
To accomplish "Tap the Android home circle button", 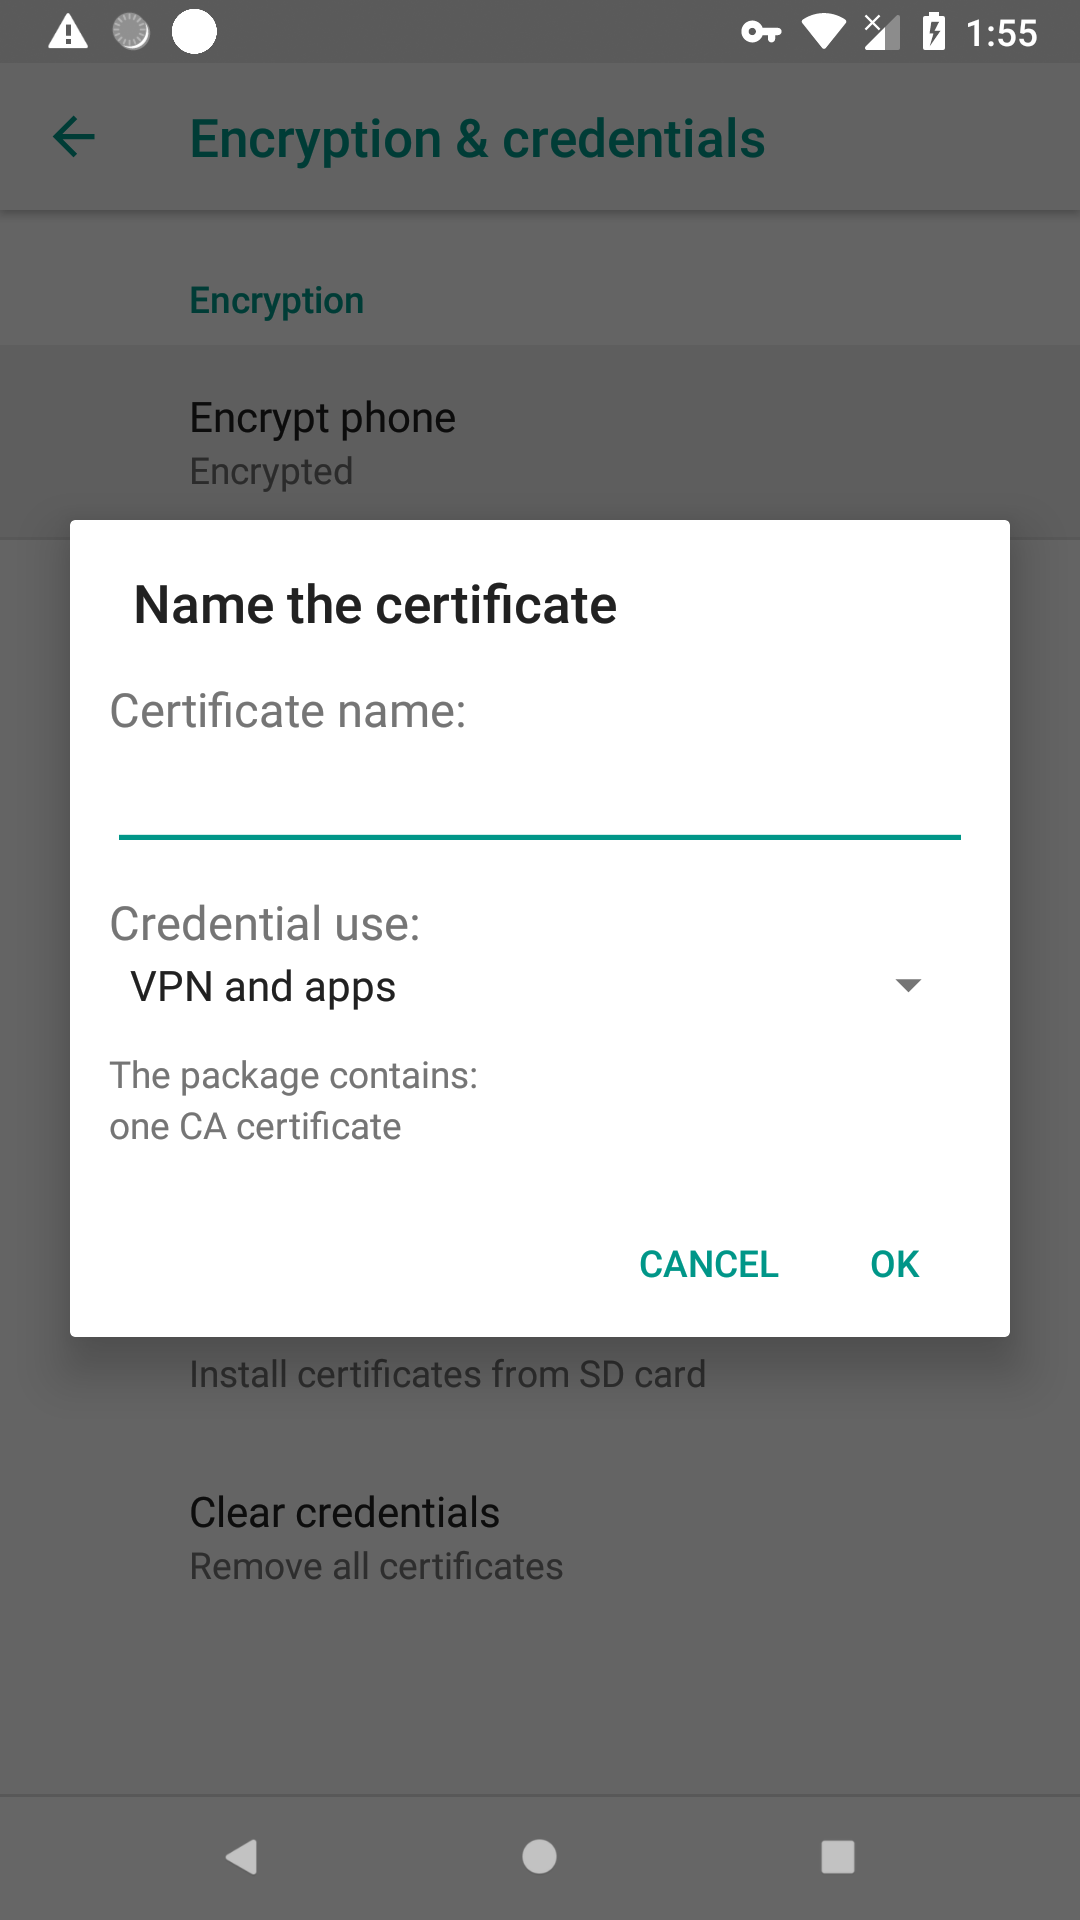I will coord(539,1857).
